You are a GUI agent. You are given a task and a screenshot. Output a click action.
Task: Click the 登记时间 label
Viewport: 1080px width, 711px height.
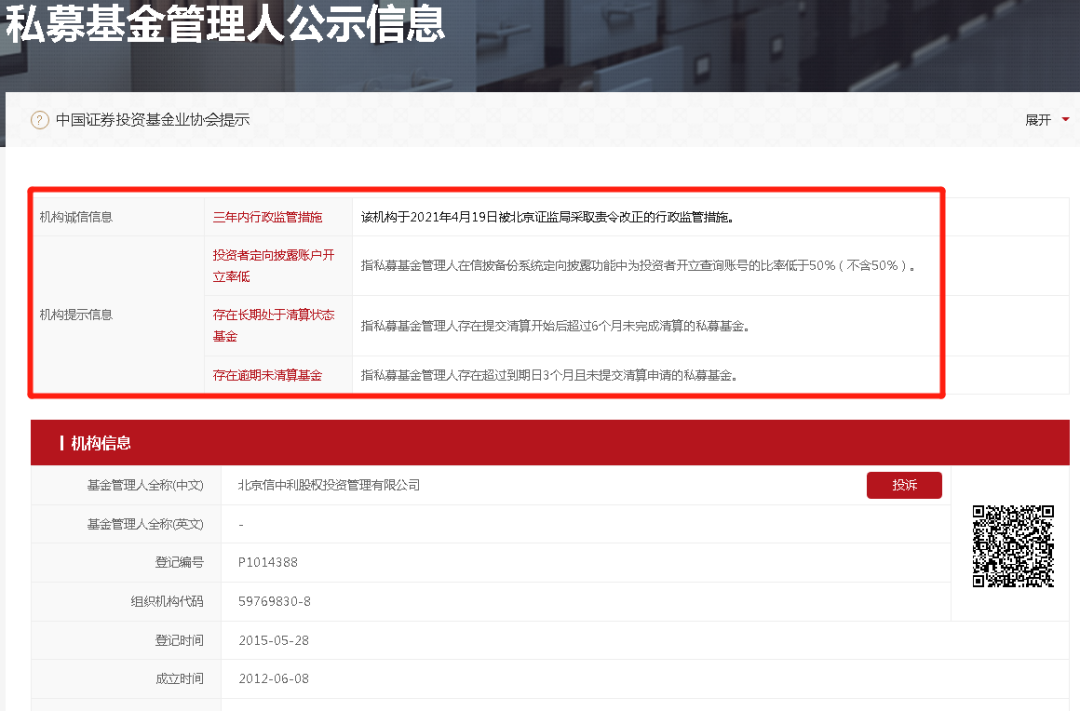click(179, 640)
